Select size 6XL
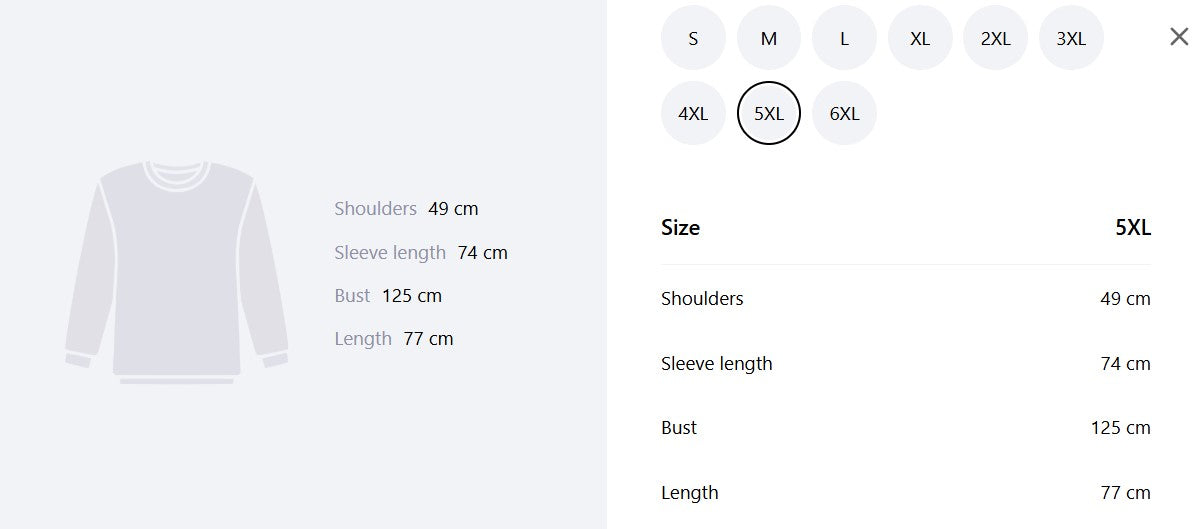The height and width of the screenshot is (529, 1201). coord(844,113)
